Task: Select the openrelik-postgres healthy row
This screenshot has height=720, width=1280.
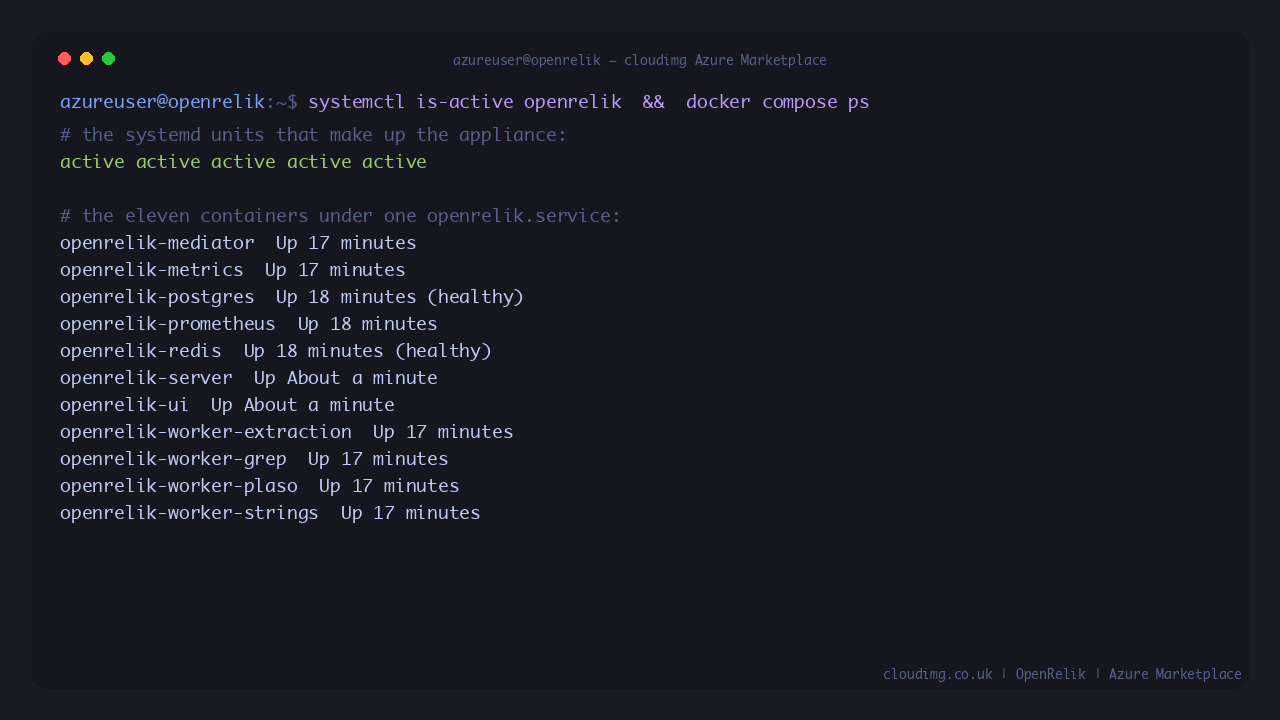Action: click(x=292, y=297)
